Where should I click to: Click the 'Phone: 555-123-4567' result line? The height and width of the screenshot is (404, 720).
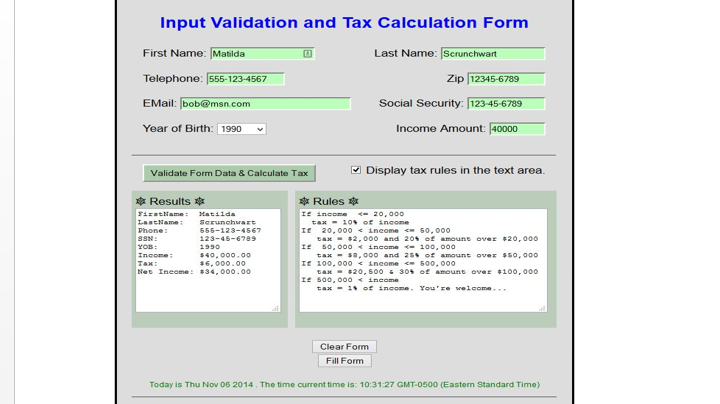coord(199,230)
